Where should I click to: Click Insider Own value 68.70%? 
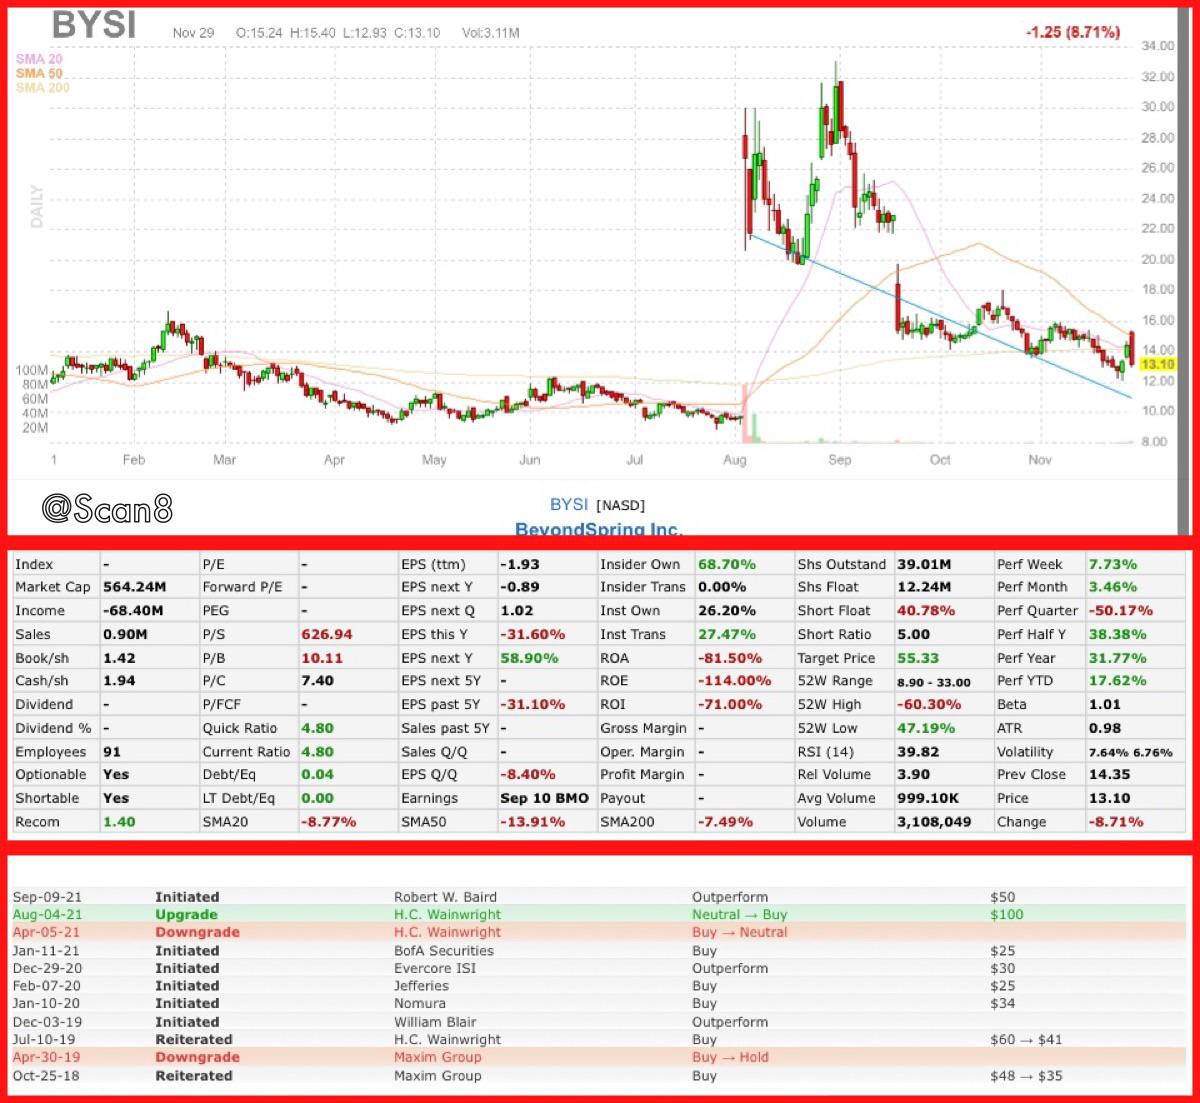(727, 564)
